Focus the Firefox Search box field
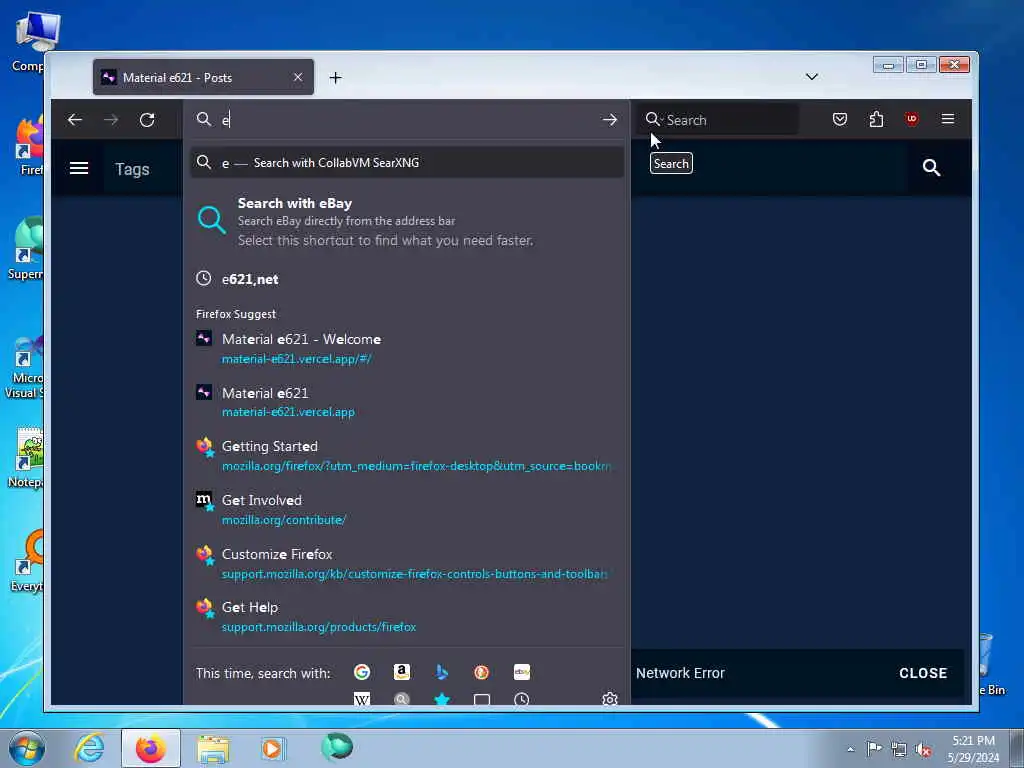 pos(717,120)
